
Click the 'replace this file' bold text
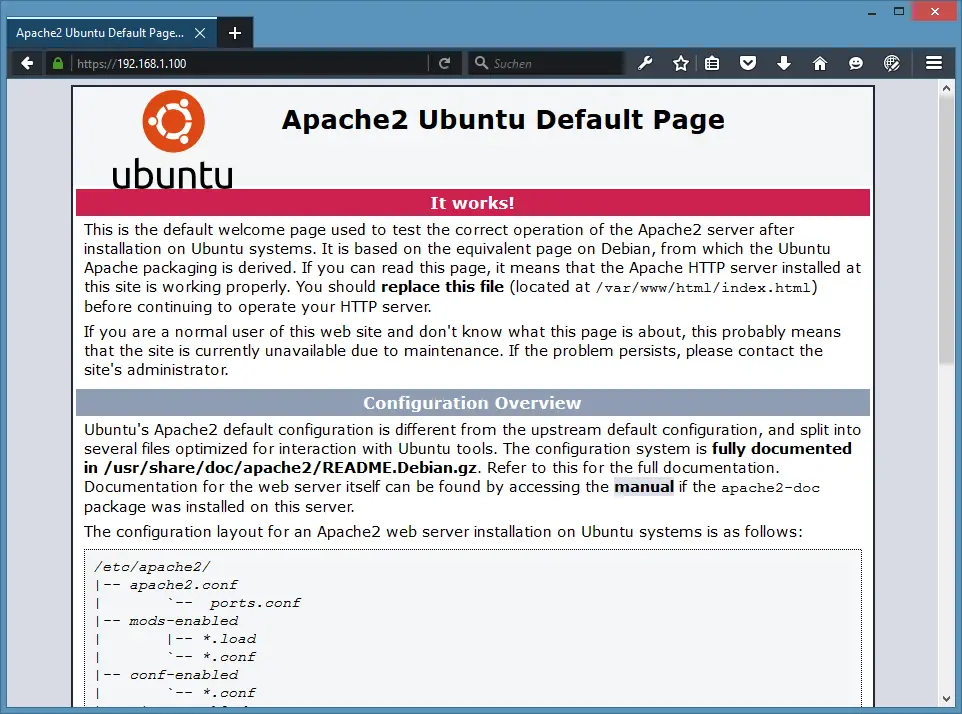coord(442,287)
